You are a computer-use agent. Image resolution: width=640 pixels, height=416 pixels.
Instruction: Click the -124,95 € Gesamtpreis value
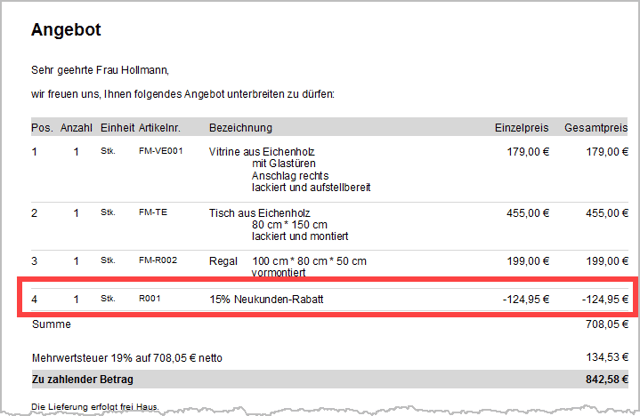tap(604, 299)
